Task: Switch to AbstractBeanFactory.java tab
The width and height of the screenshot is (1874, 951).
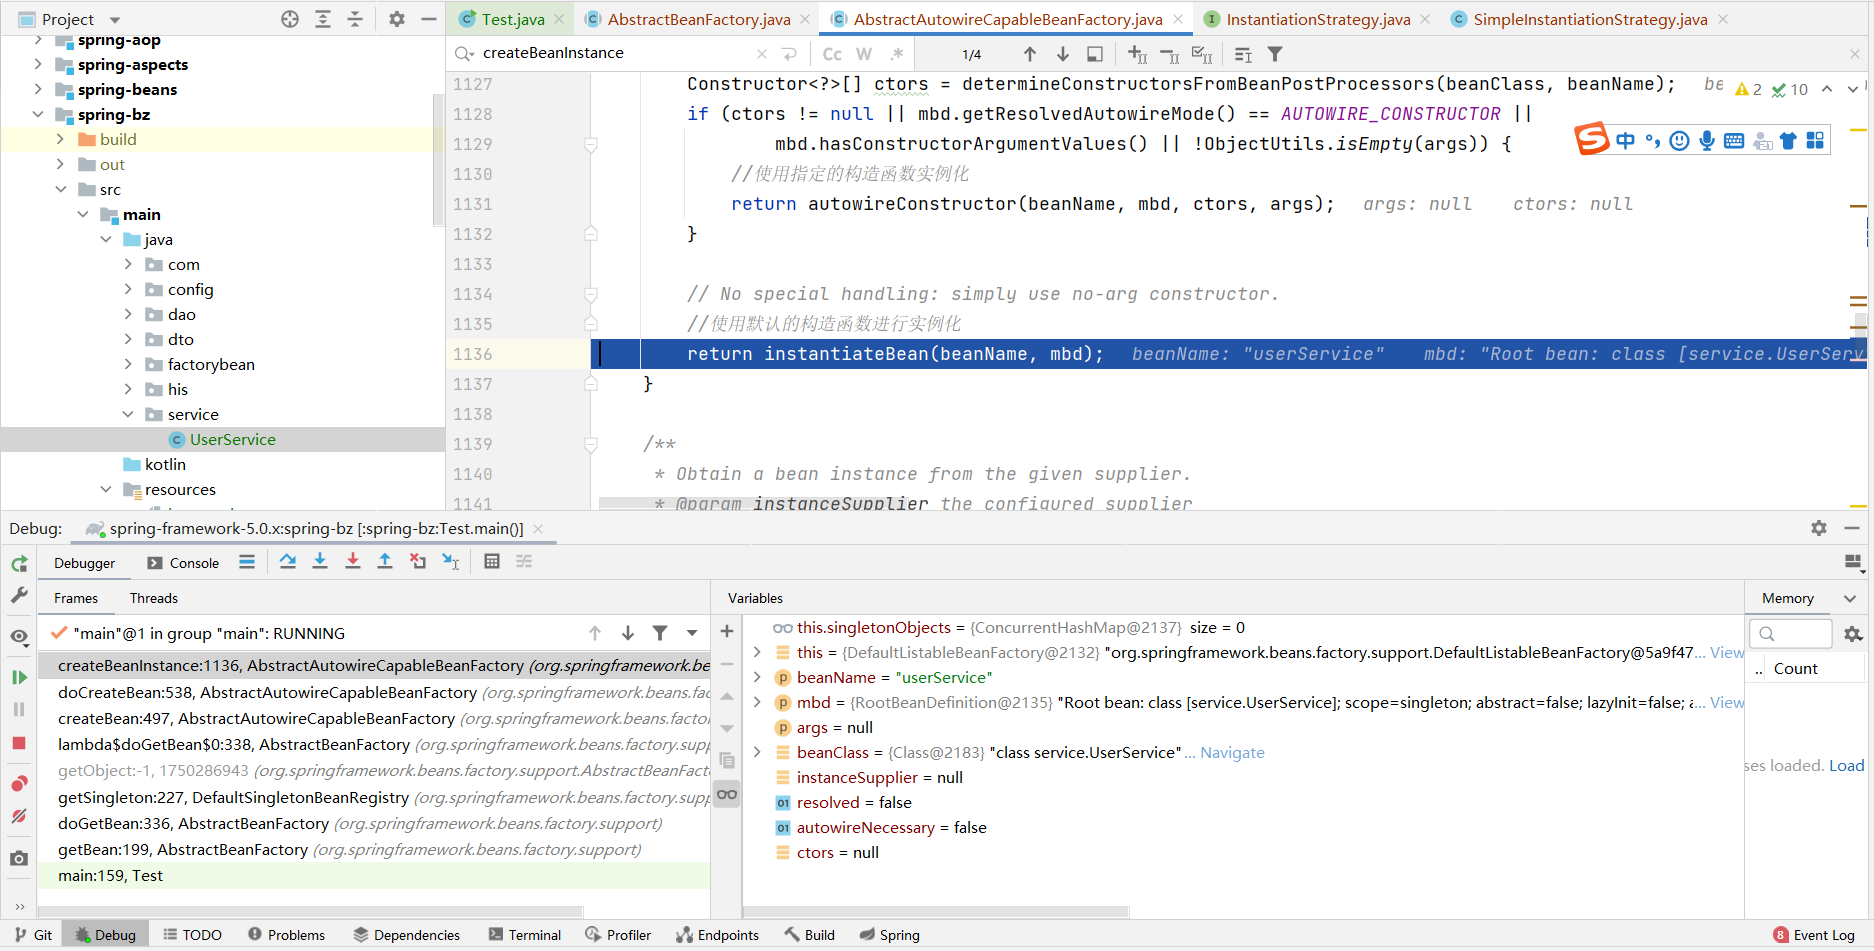Action: [x=699, y=19]
